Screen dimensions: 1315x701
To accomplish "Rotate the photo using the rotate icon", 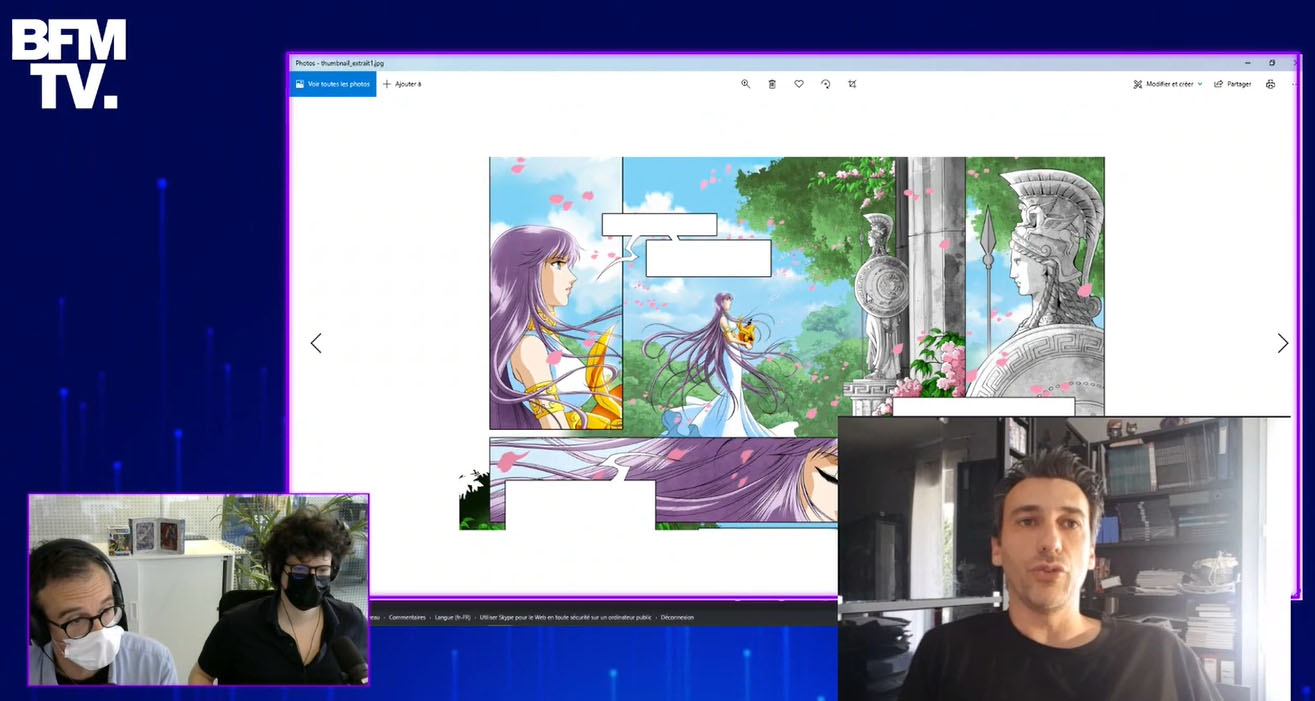I will 825,84.
